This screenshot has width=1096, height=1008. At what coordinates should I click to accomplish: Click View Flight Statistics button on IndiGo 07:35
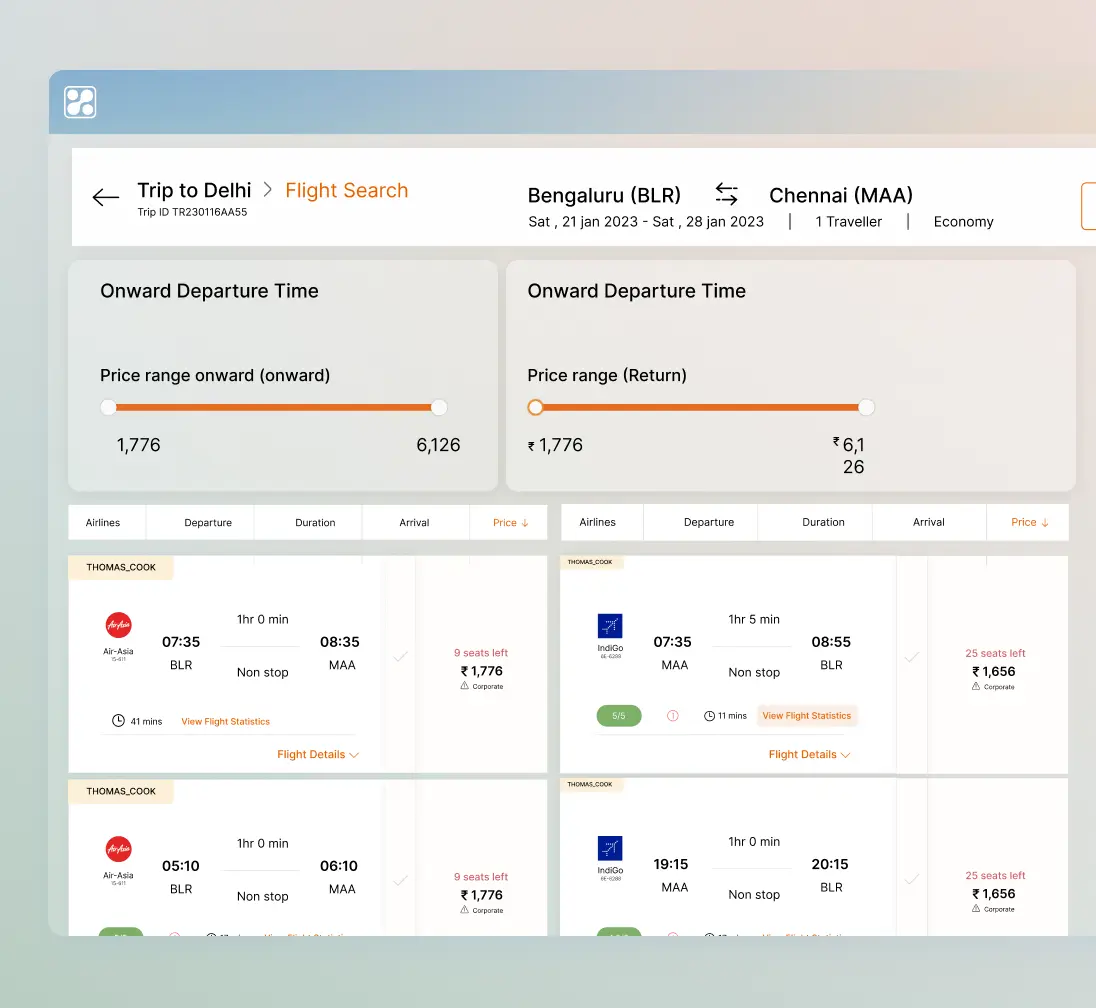click(806, 716)
